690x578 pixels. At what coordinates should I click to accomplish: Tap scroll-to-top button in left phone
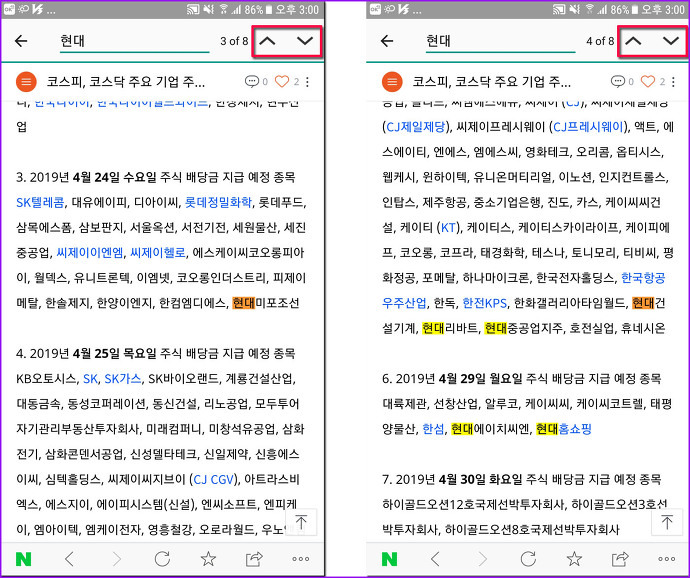click(x=301, y=523)
